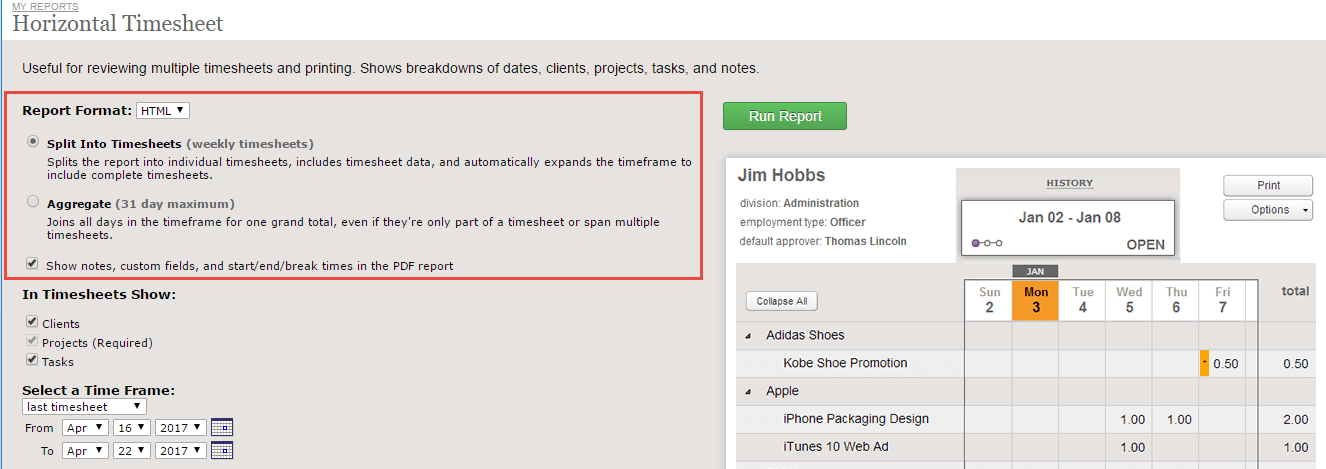
Task: Open the To day dropdown showing 22
Action: (x=132, y=451)
